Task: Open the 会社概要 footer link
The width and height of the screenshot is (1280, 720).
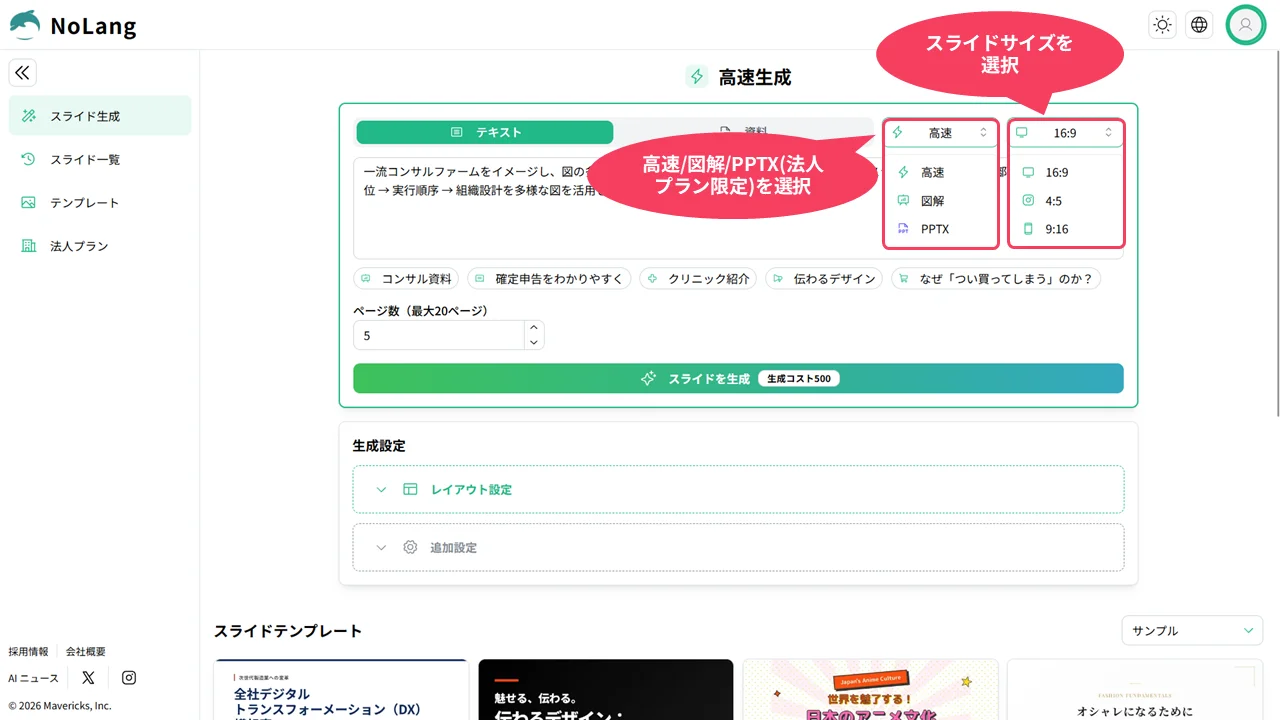Action: click(x=86, y=651)
